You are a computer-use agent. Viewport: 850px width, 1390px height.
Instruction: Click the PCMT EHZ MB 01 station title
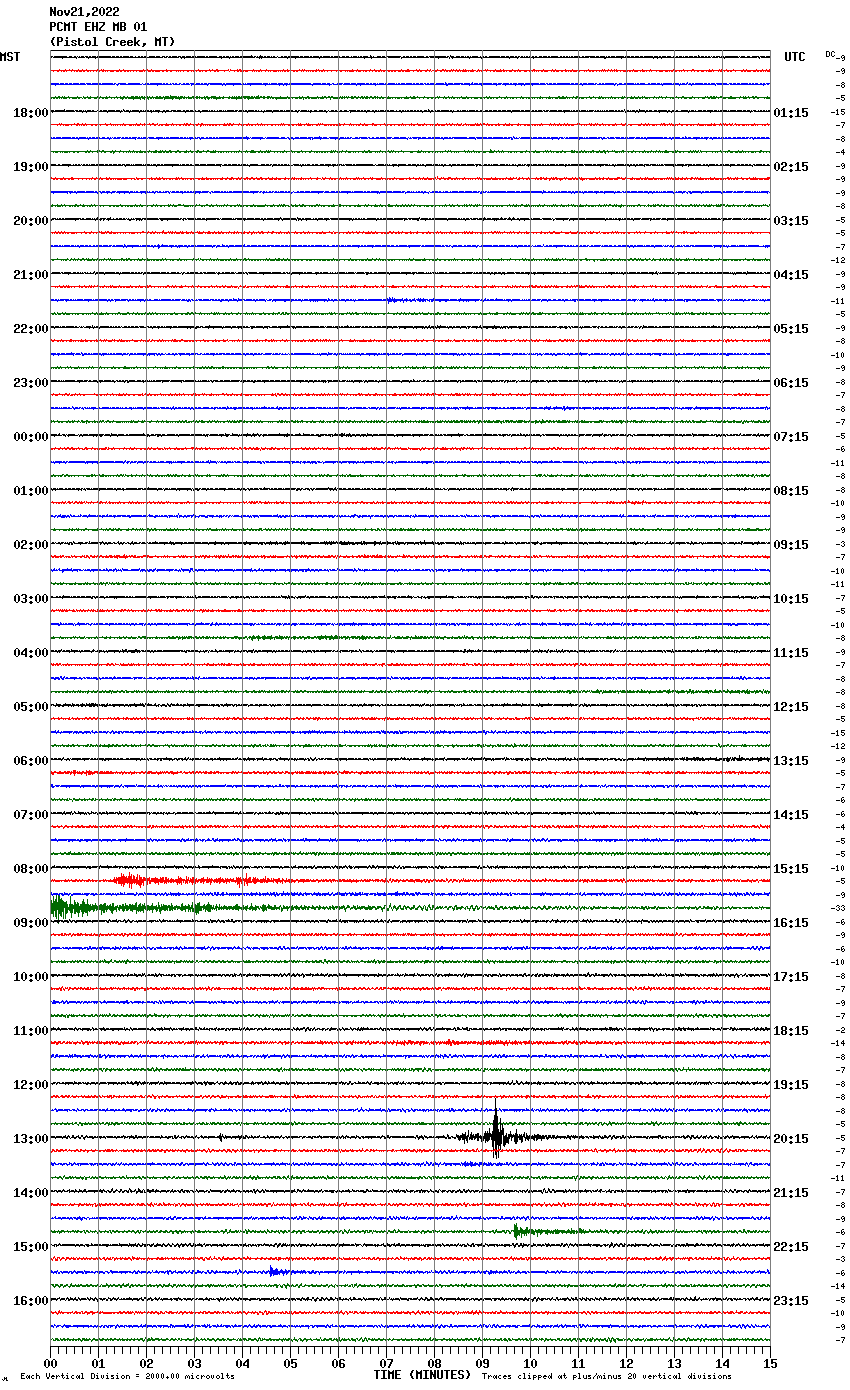coord(98,27)
